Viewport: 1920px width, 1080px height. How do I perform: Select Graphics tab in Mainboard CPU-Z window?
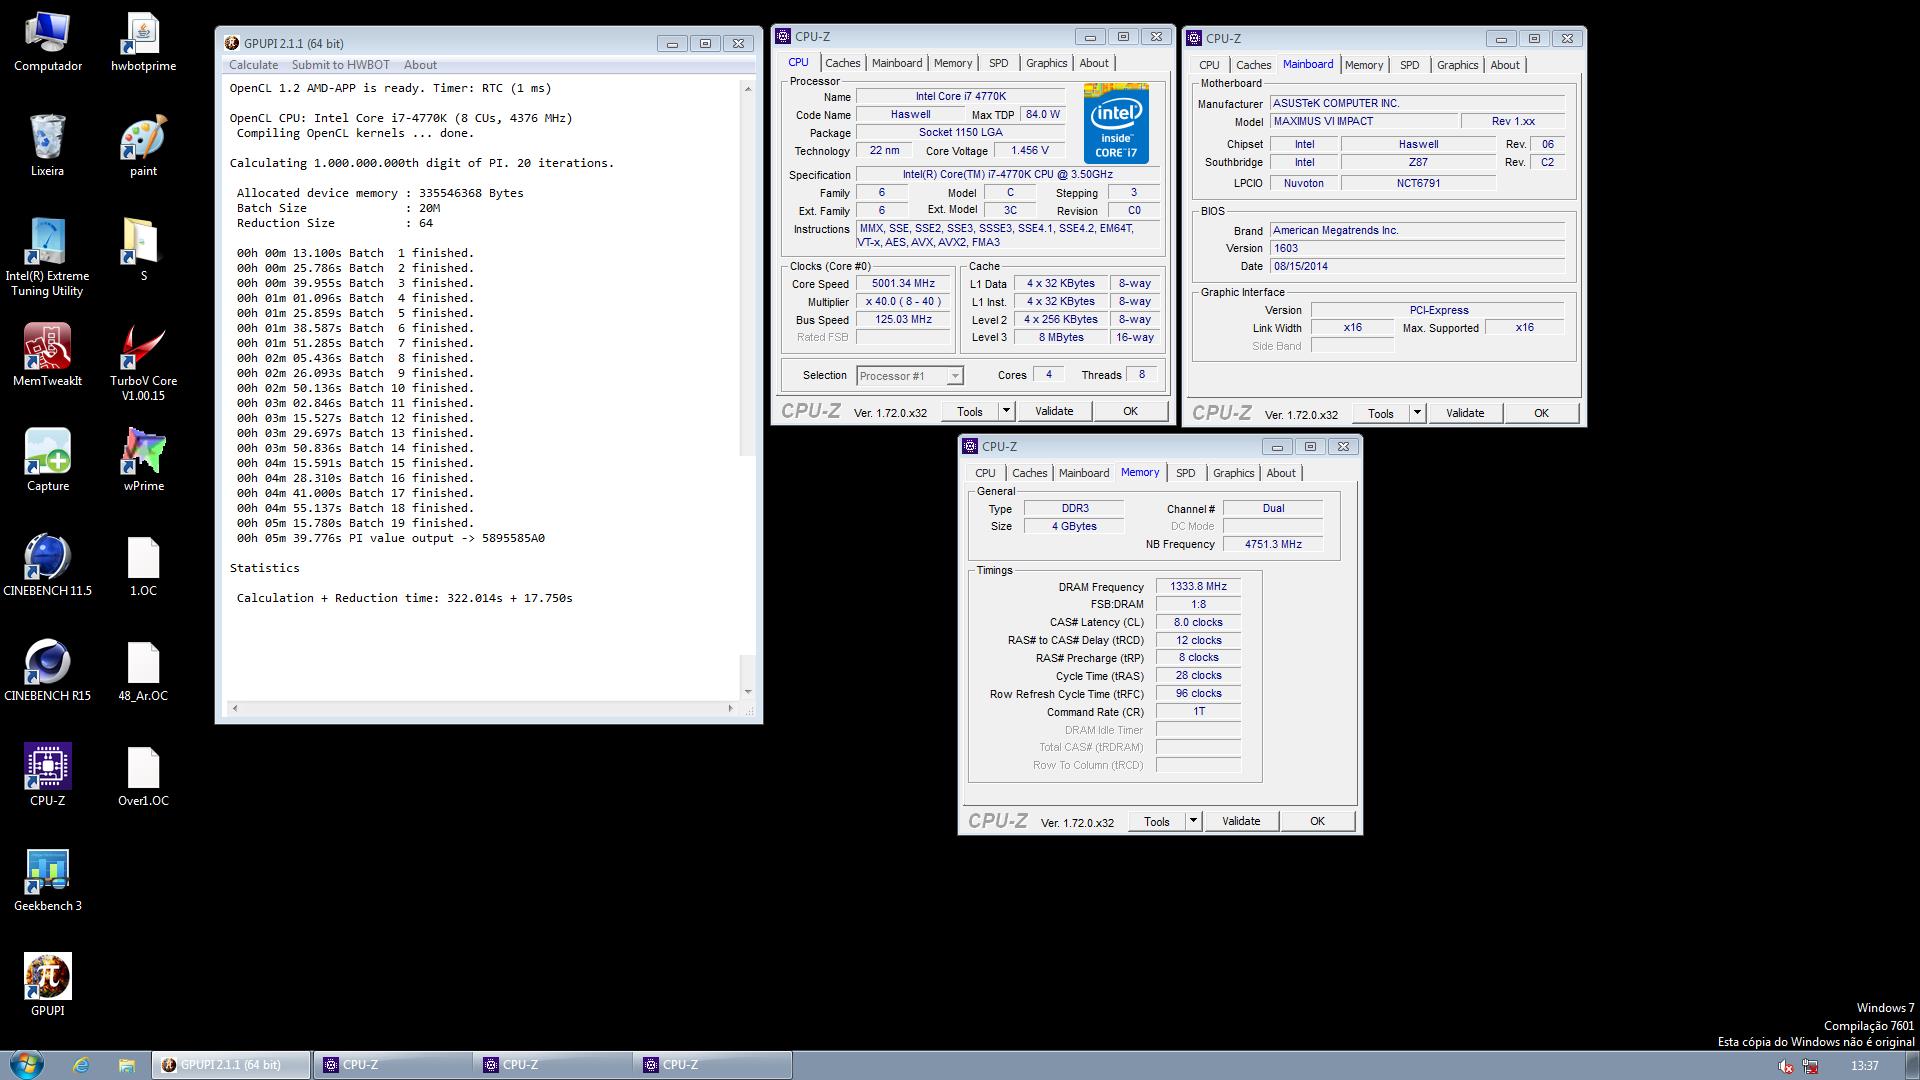(1457, 65)
